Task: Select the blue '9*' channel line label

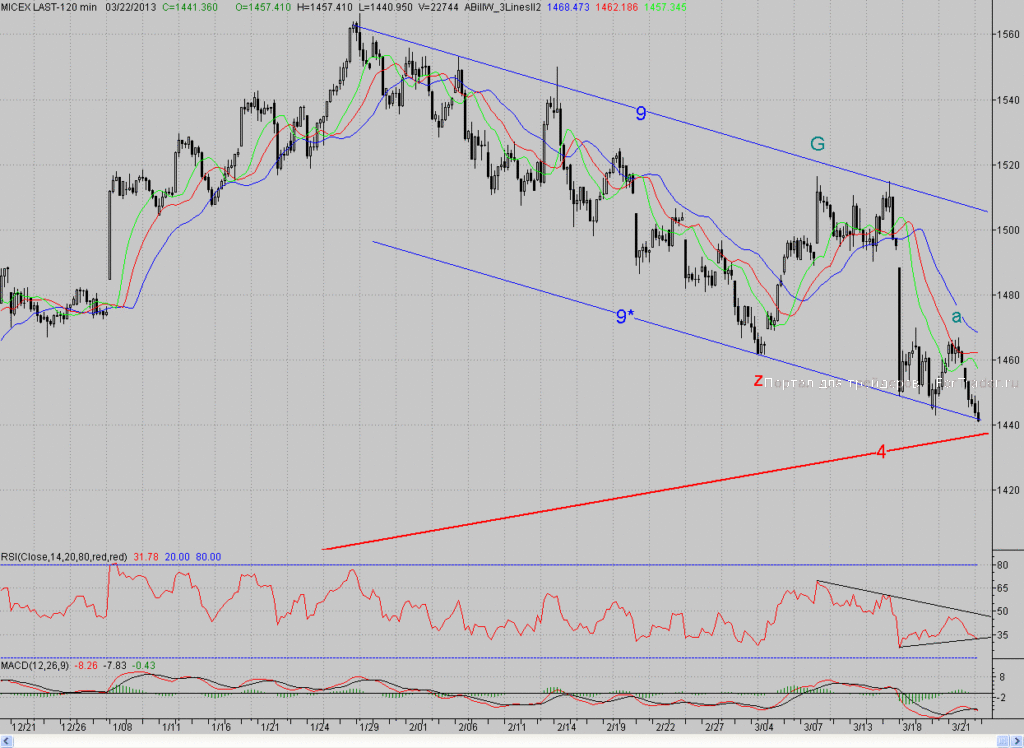Action: (x=625, y=317)
